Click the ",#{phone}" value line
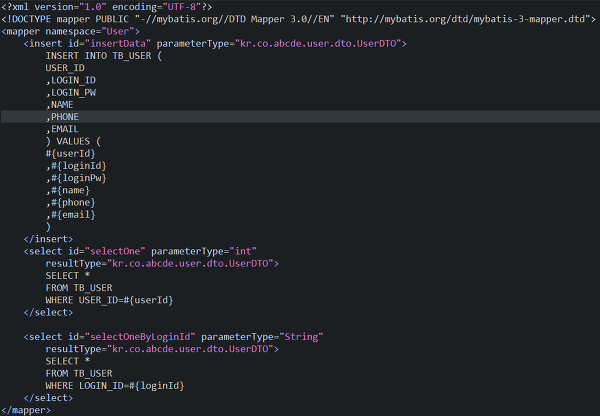The height and width of the screenshot is (416, 600). click(70, 202)
